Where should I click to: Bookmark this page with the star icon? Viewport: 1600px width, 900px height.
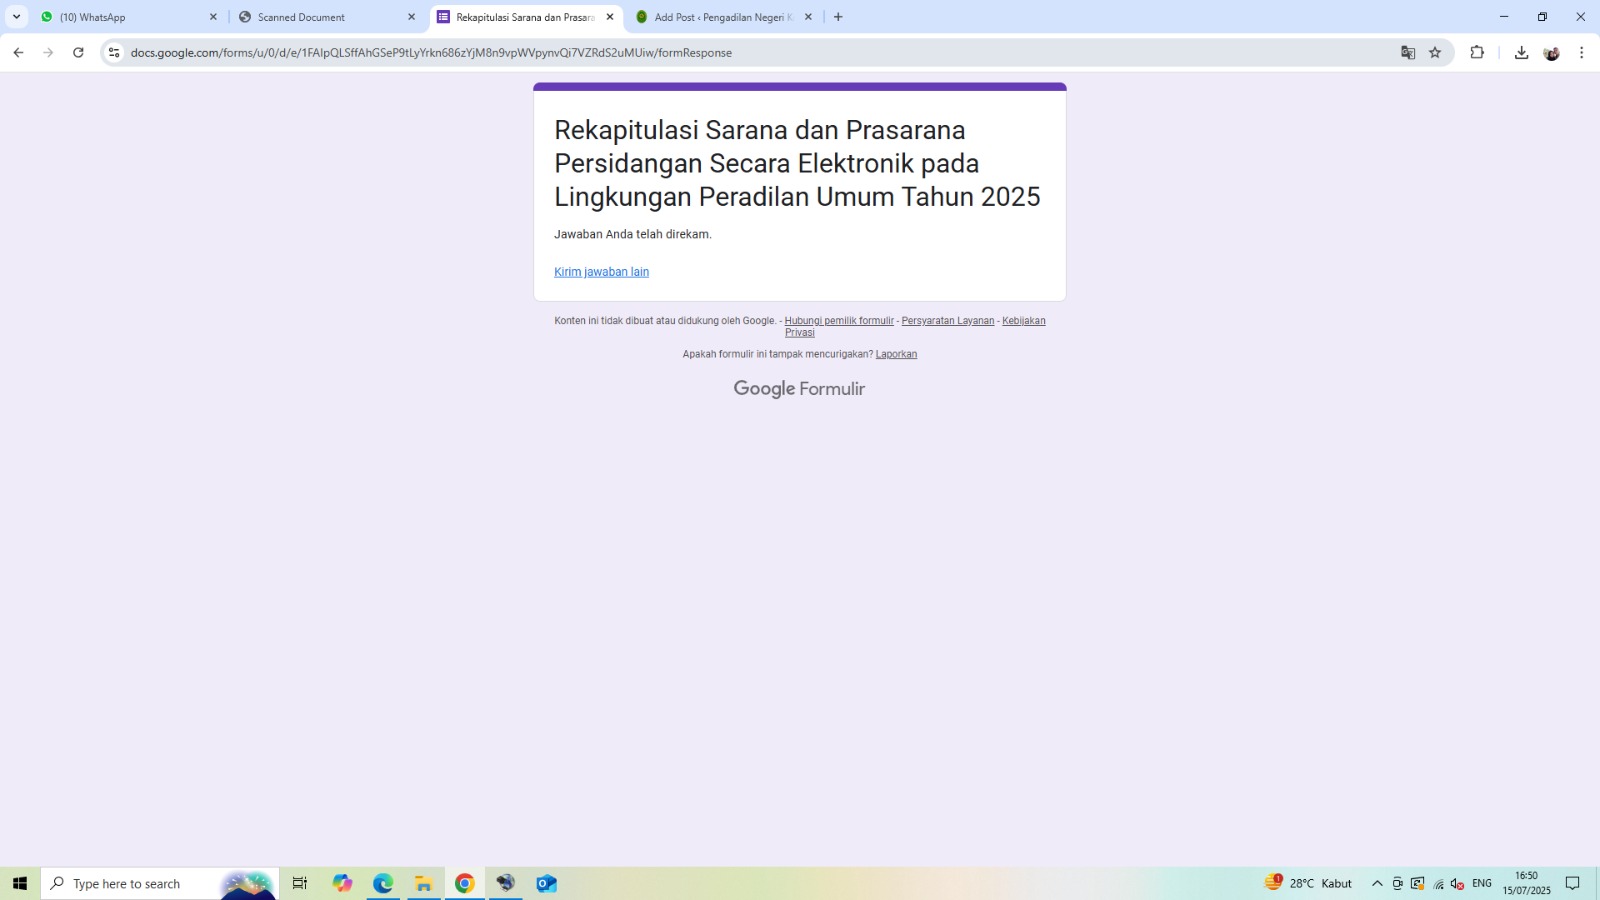coord(1435,53)
